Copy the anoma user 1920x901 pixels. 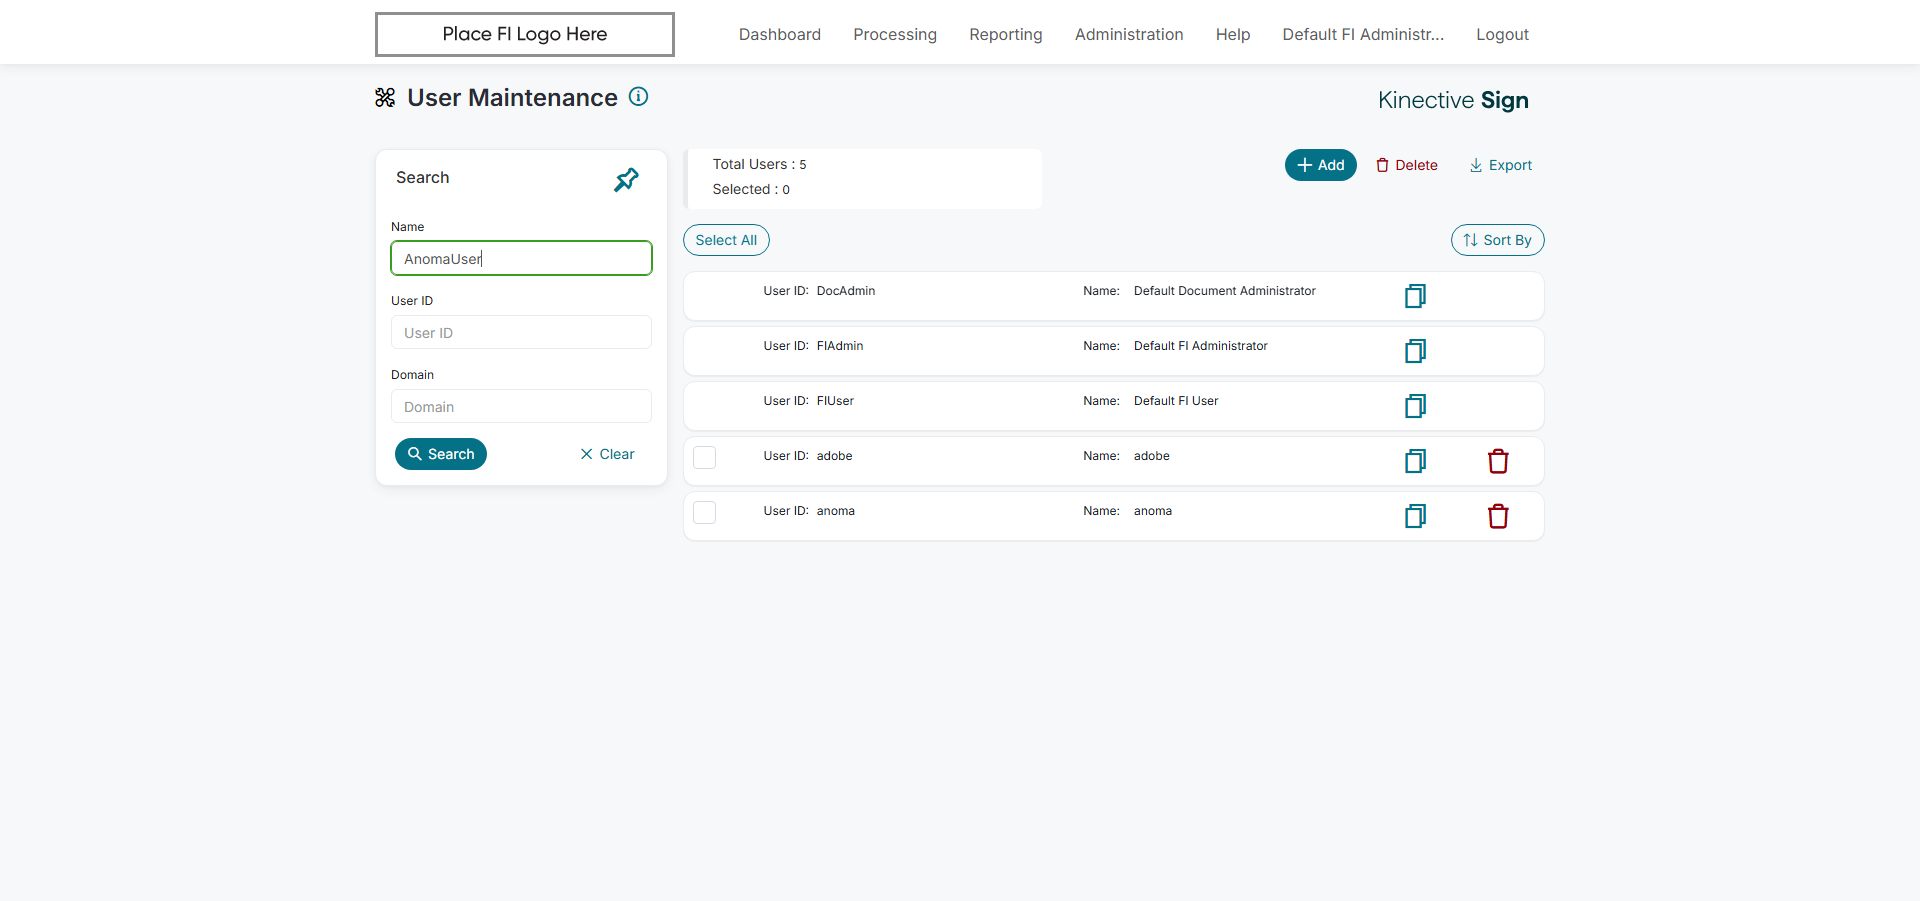1415,516
